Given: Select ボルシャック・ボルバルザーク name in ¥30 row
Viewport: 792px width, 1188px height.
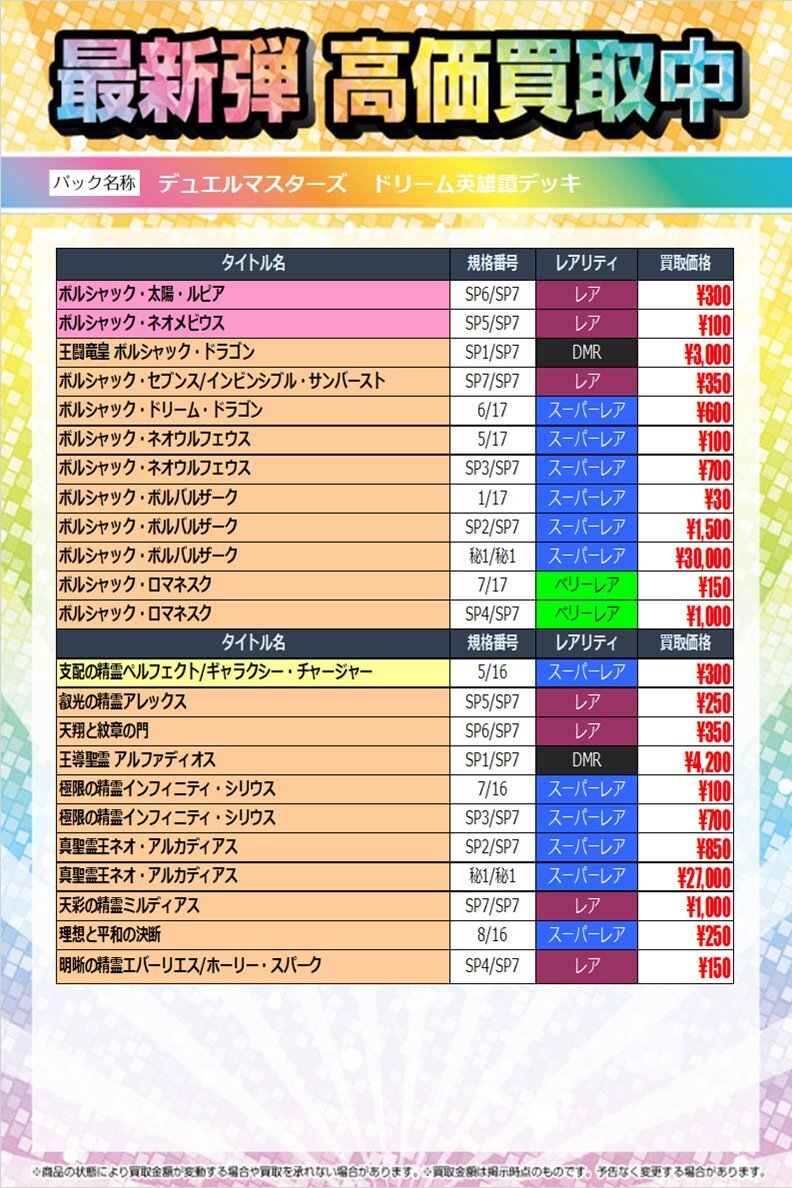Looking at the screenshot, I should pos(149,498).
